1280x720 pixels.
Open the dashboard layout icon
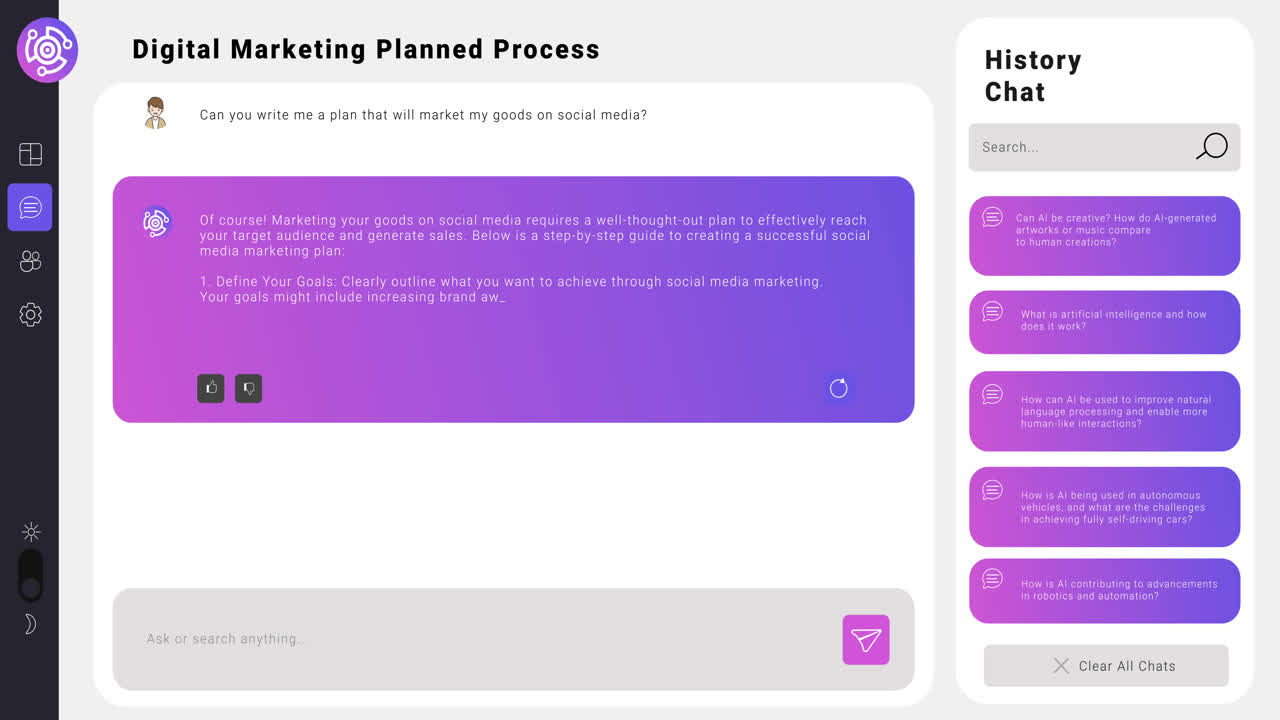pyautogui.click(x=30, y=154)
